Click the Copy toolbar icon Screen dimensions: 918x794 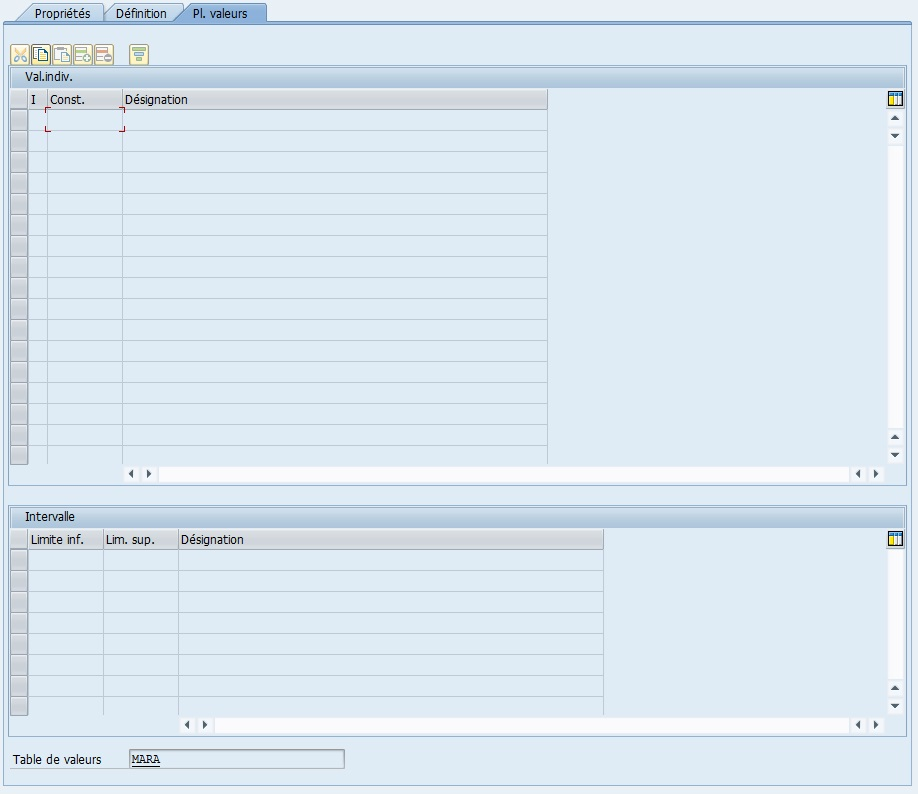pos(41,55)
